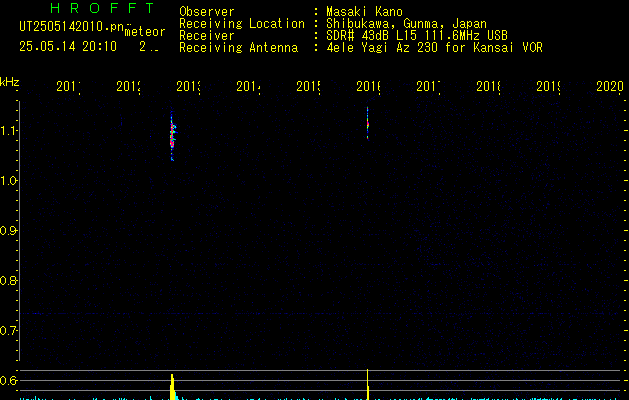
Task: Select the location Shibukawa, Gunma, Japan
Action: point(406,24)
